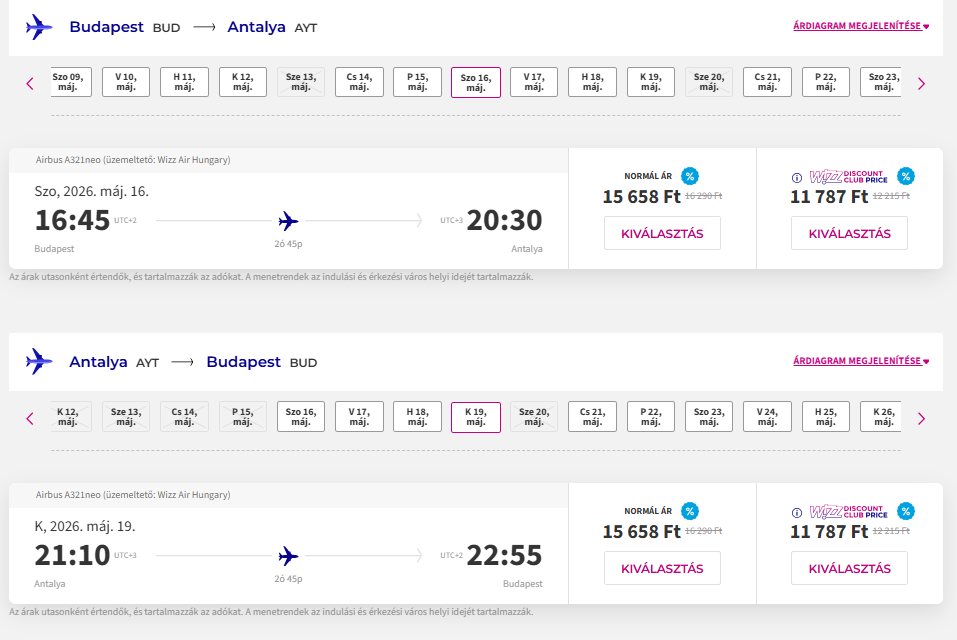Image resolution: width=957 pixels, height=640 pixels.
Task: Show price chart for Budapest to Antalya
Action: click(861, 26)
